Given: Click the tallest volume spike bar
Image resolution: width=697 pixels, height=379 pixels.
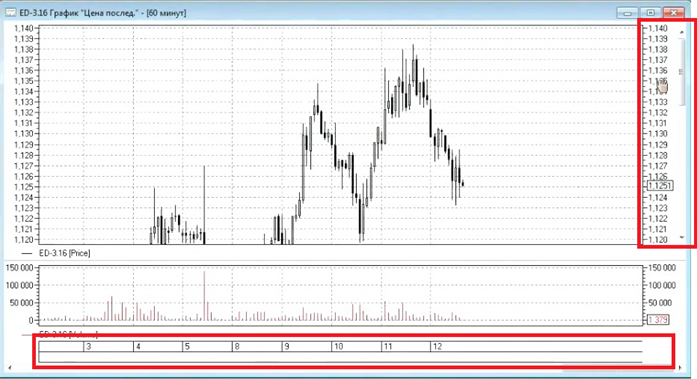Looking at the screenshot, I should point(204,295).
